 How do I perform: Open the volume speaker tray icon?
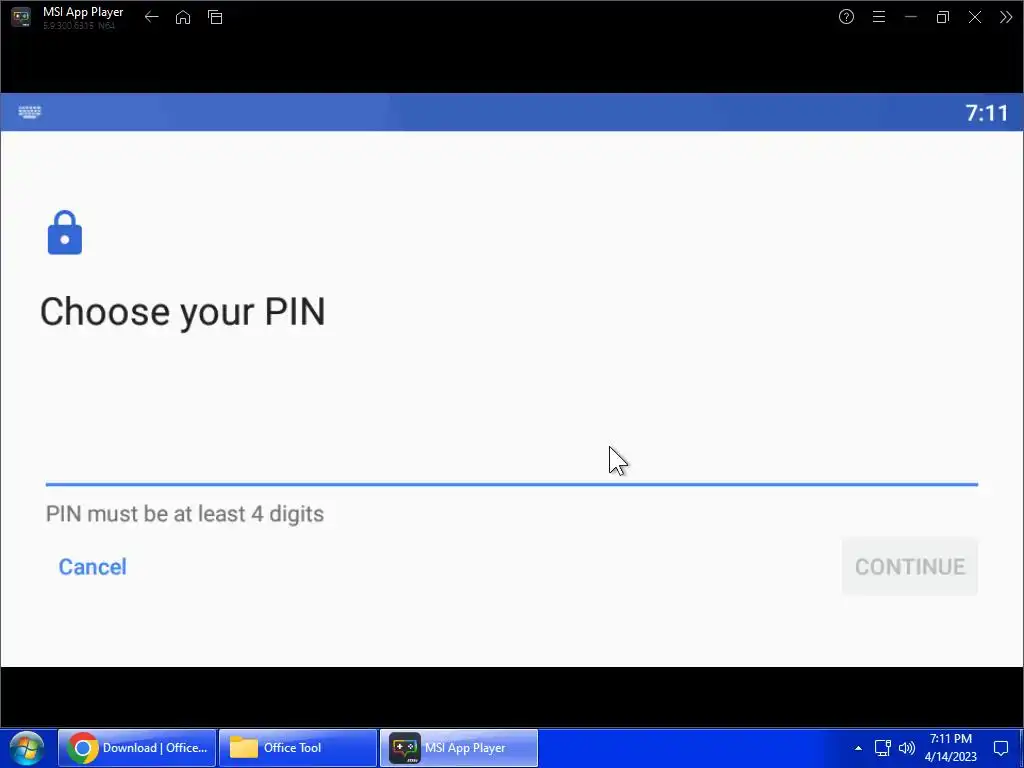[906, 748]
